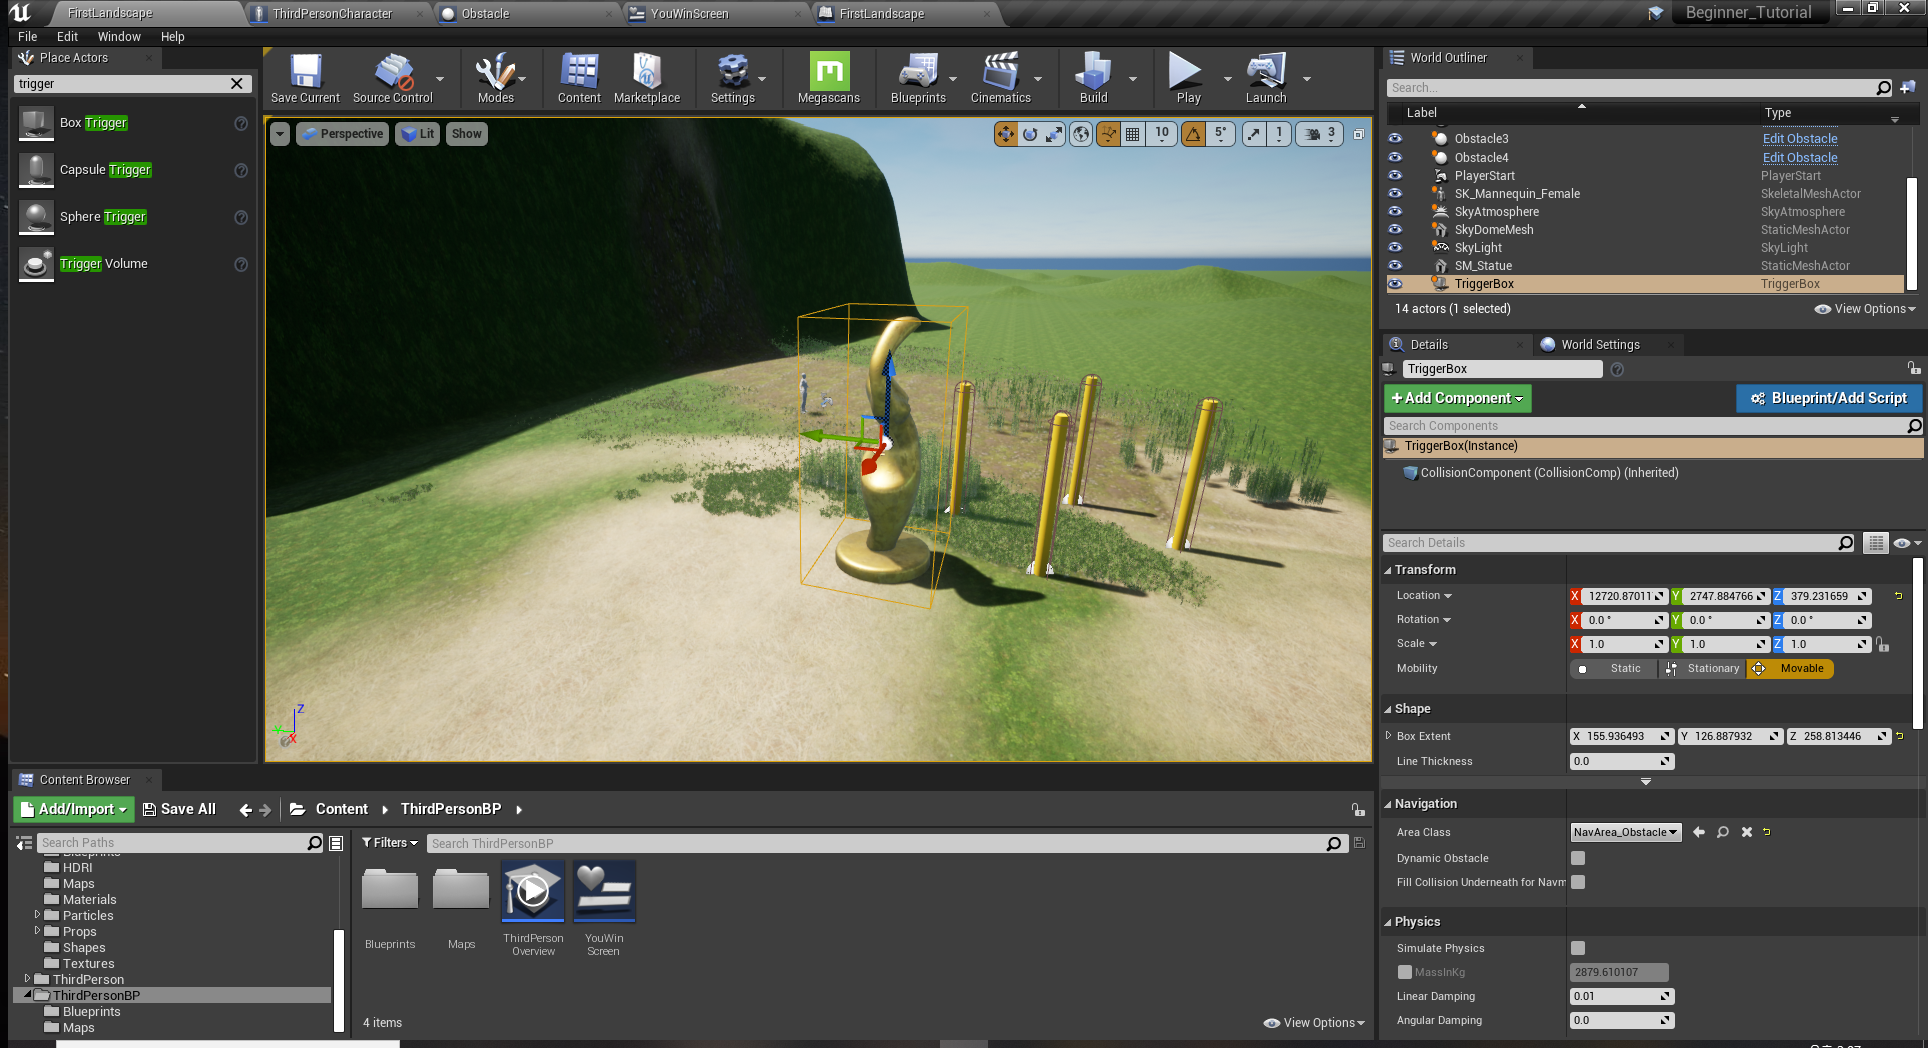Open the Lit view mode dropdown

[x=418, y=134]
